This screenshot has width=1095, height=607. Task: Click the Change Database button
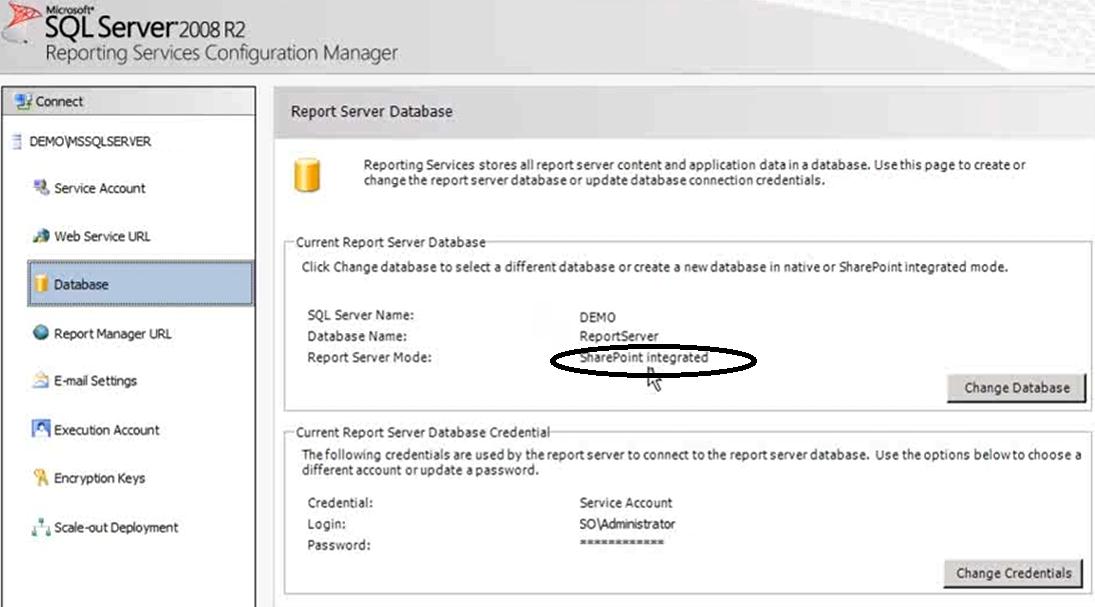click(1016, 388)
